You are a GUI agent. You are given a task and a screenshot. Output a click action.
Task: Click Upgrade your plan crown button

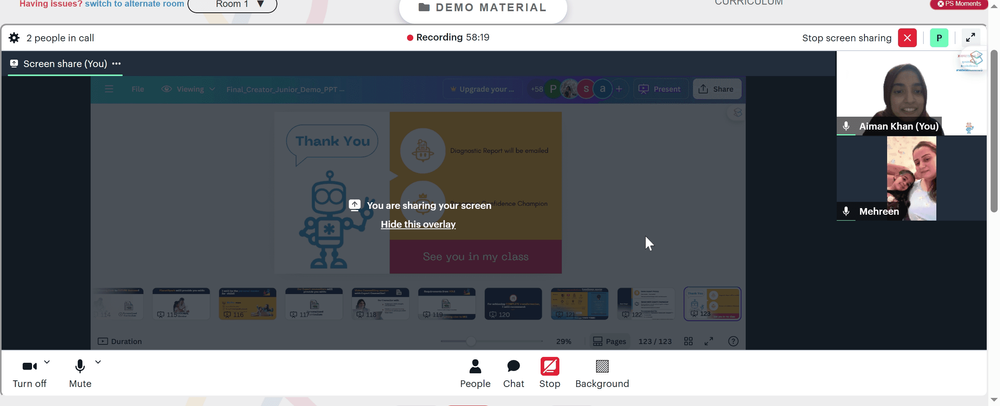tap(483, 89)
